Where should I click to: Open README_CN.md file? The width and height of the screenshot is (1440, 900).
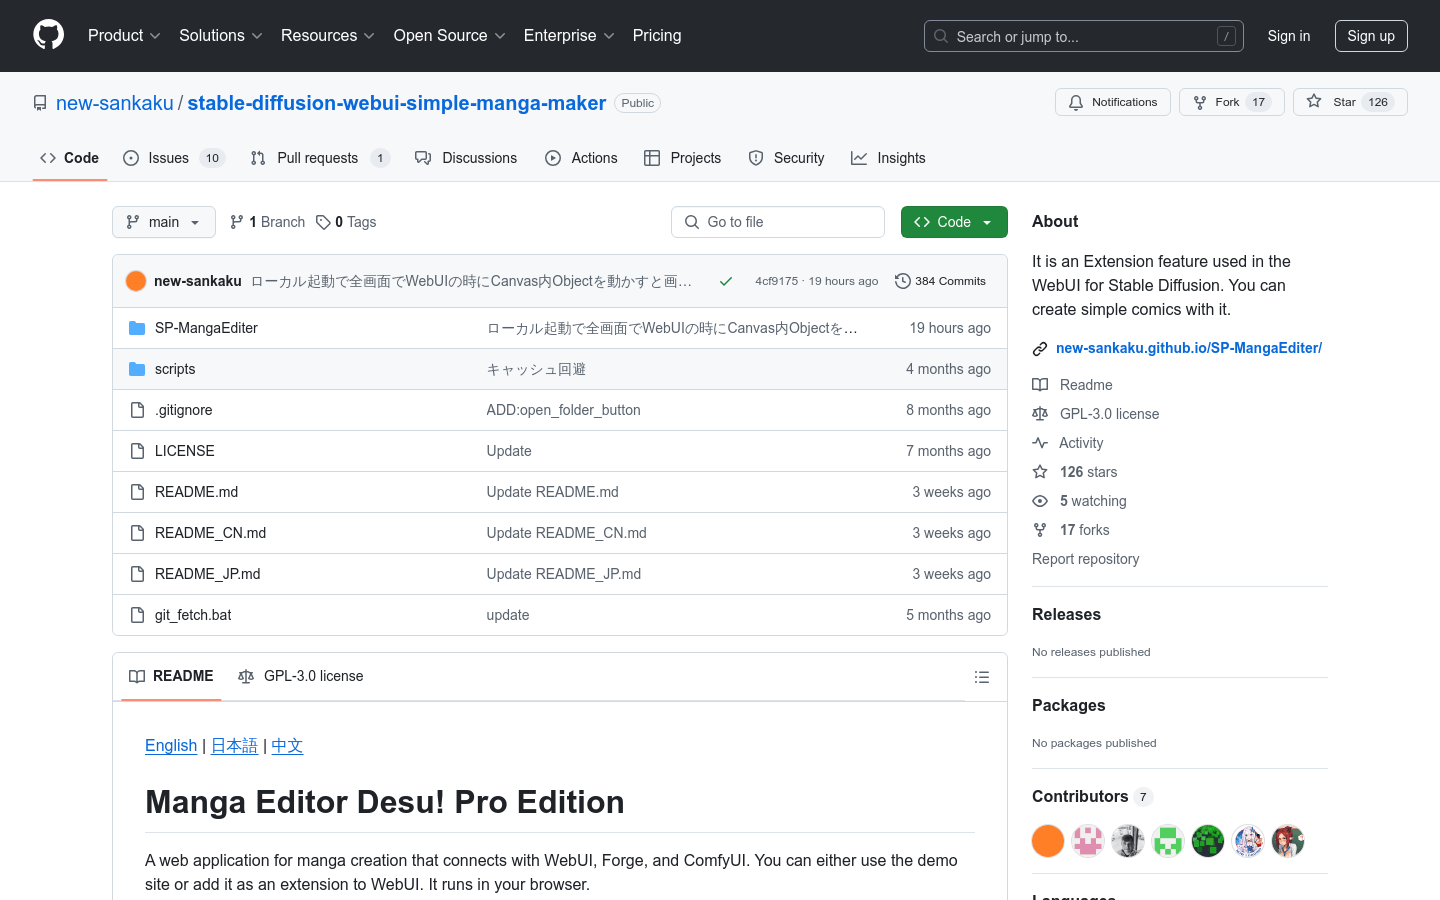click(x=211, y=533)
